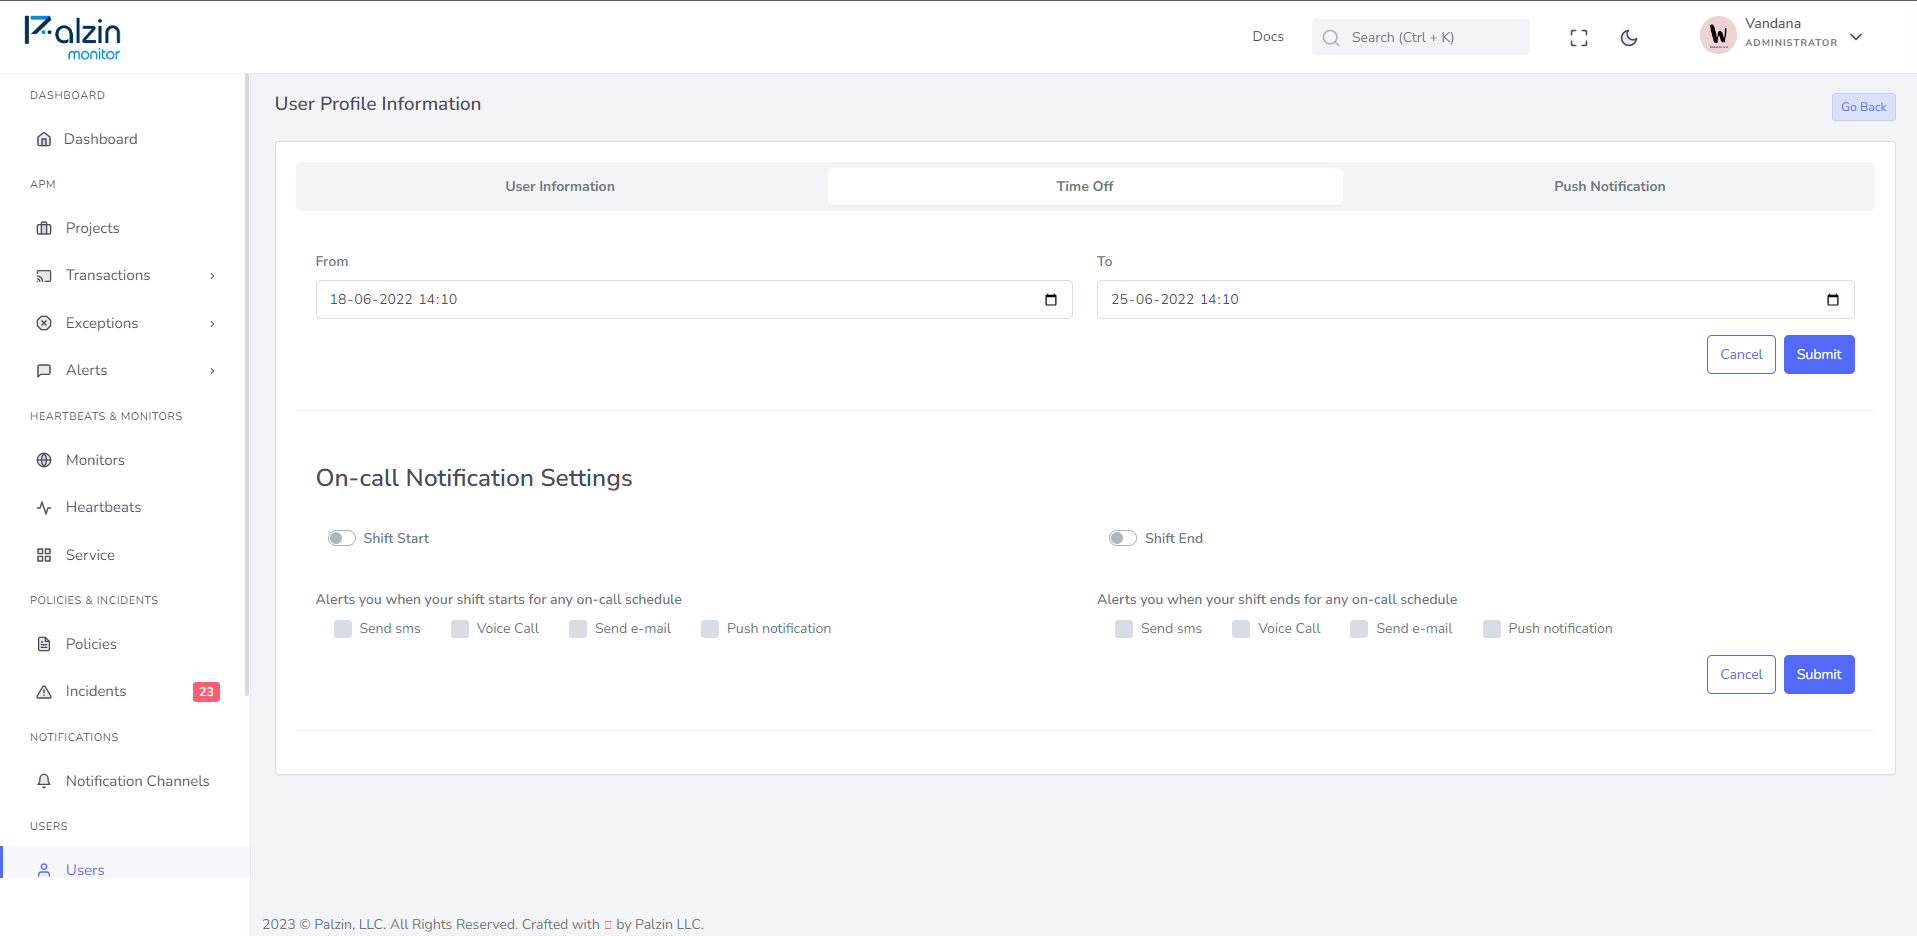Open the Docs link
This screenshot has width=1917, height=936.
coord(1268,37)
